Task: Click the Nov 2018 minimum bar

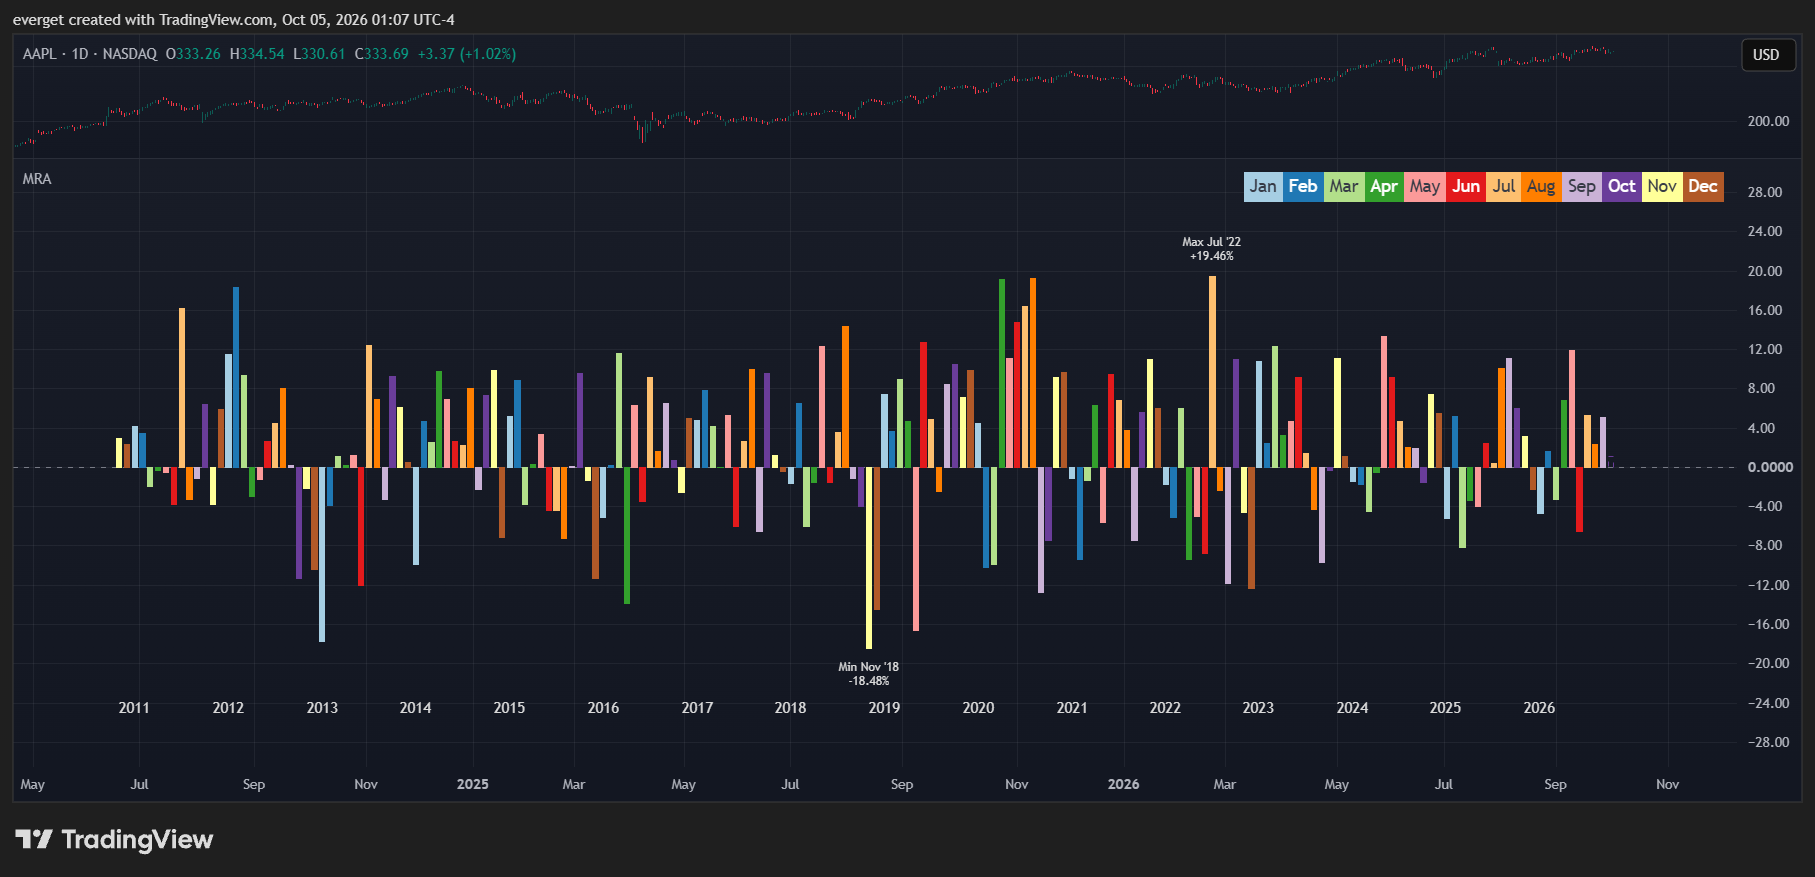Action: click(x=868, y=558)
